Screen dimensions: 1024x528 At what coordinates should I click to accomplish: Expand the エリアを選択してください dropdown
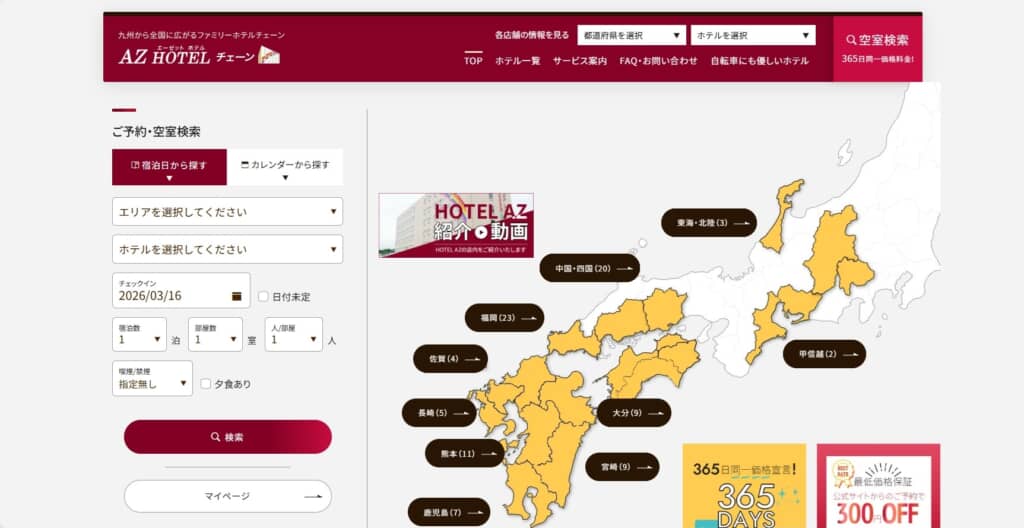pos(227,212)
